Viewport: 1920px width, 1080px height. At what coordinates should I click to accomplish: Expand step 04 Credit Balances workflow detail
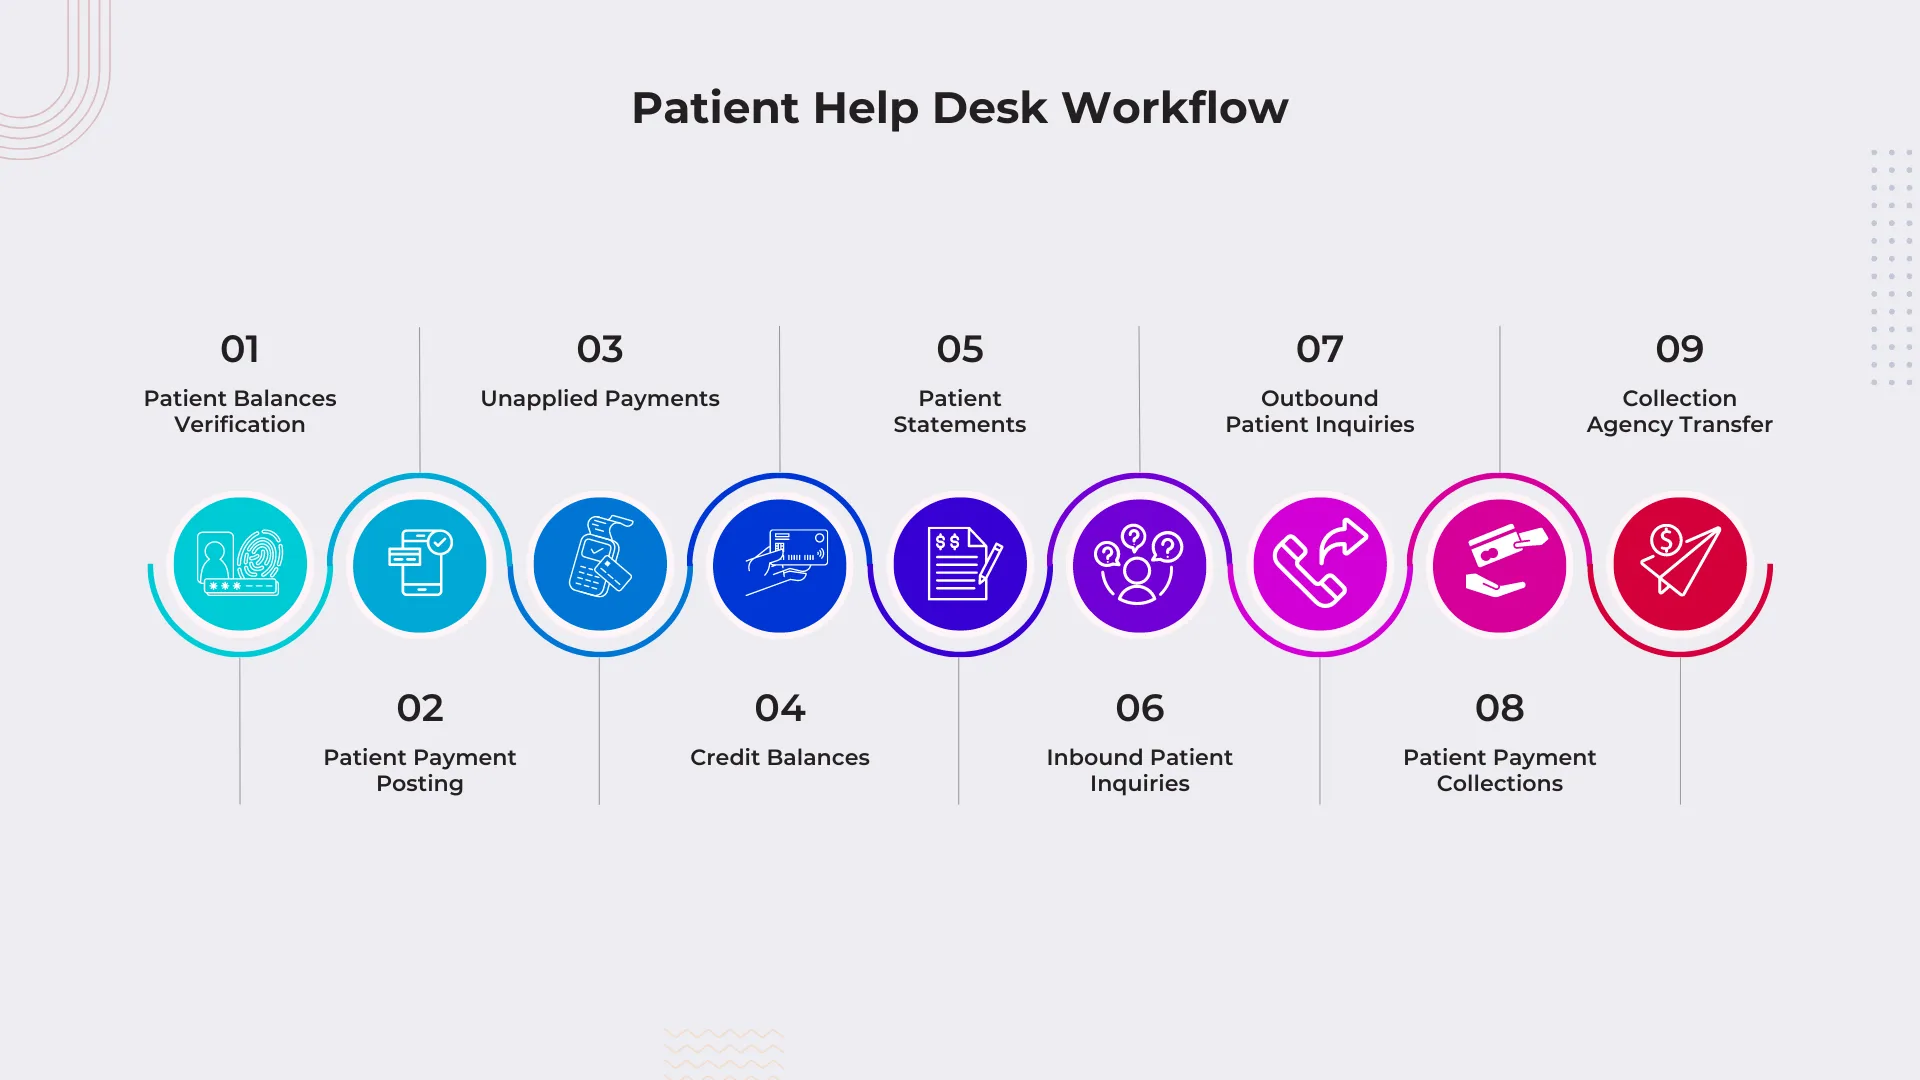coord(779,564)
